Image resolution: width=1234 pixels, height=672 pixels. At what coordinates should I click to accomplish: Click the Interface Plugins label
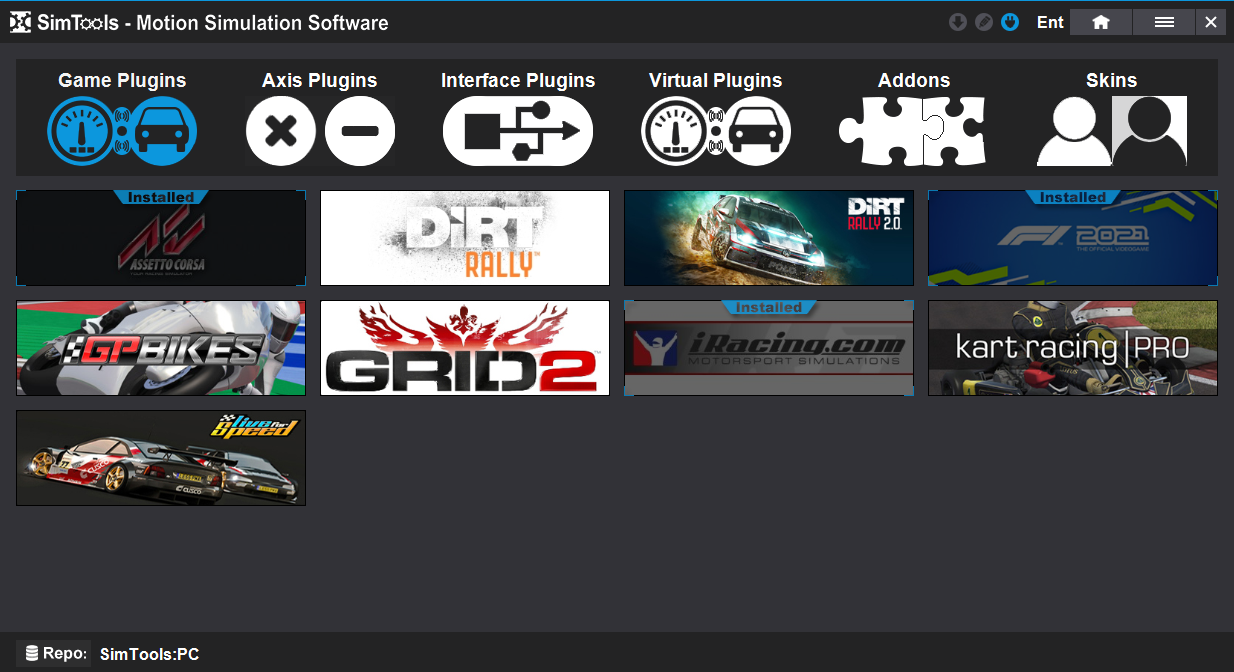518,81
